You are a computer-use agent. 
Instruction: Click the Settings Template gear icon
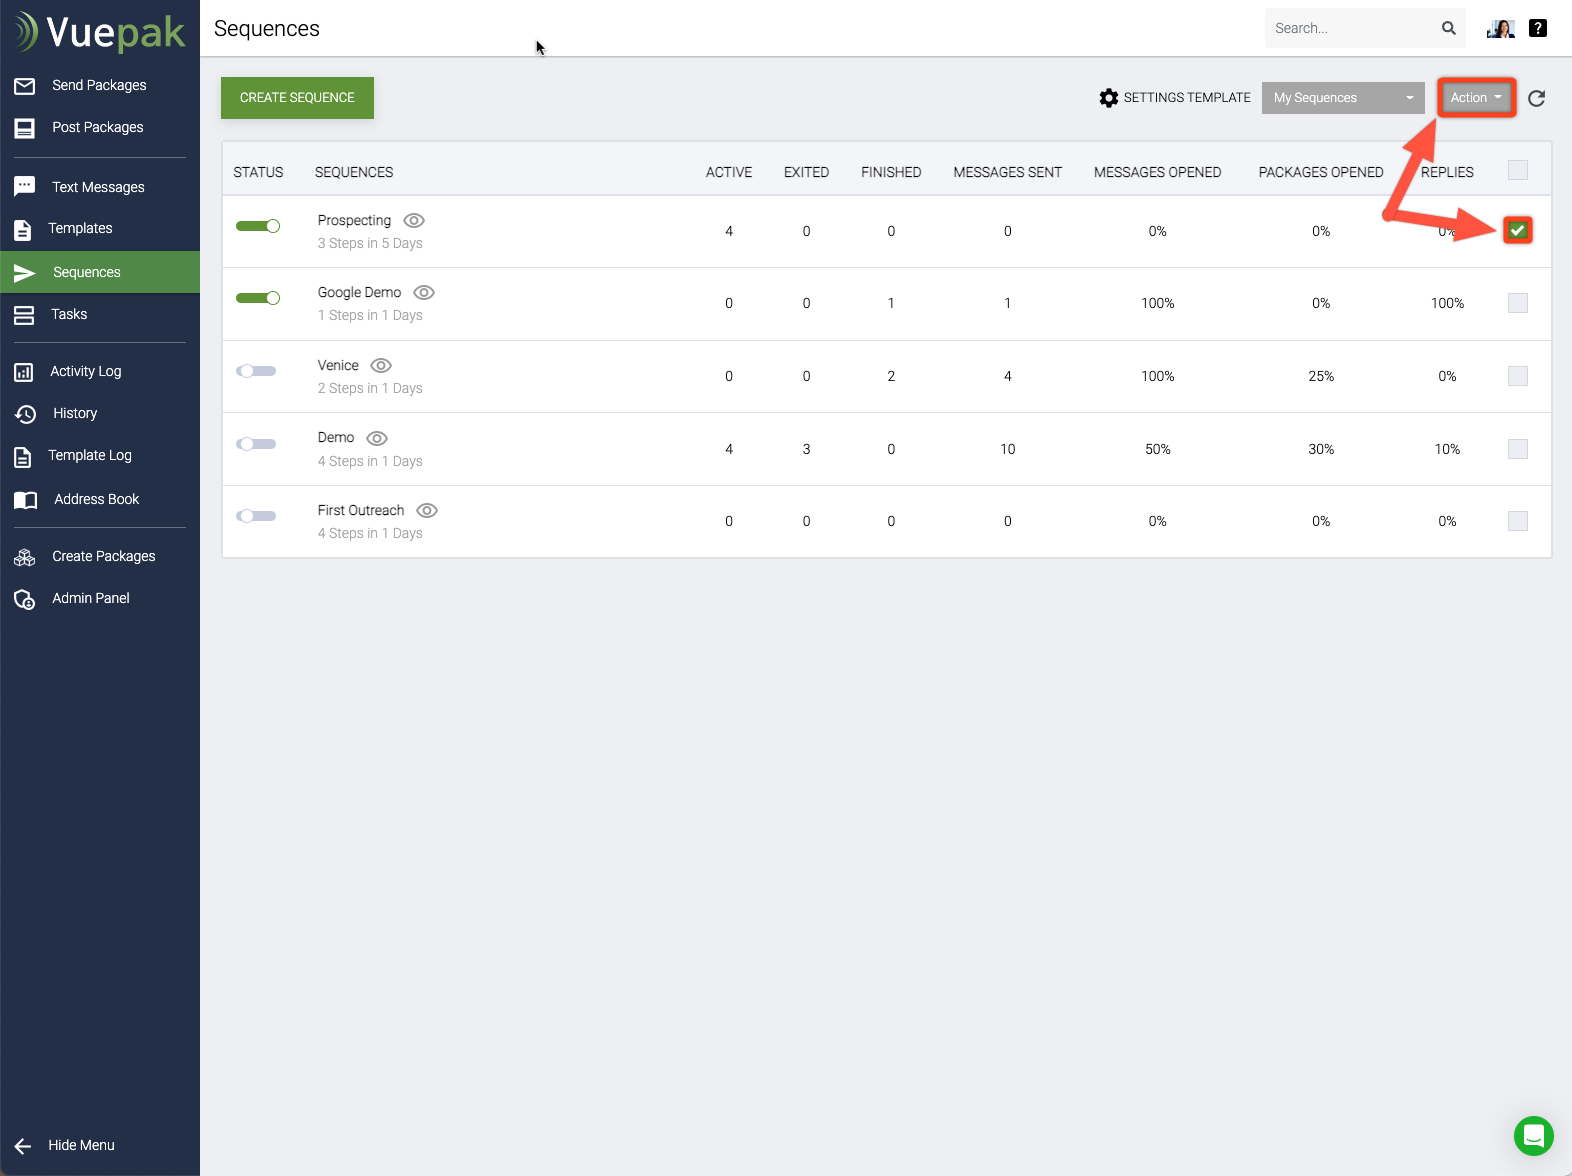tap(1109, 98)
